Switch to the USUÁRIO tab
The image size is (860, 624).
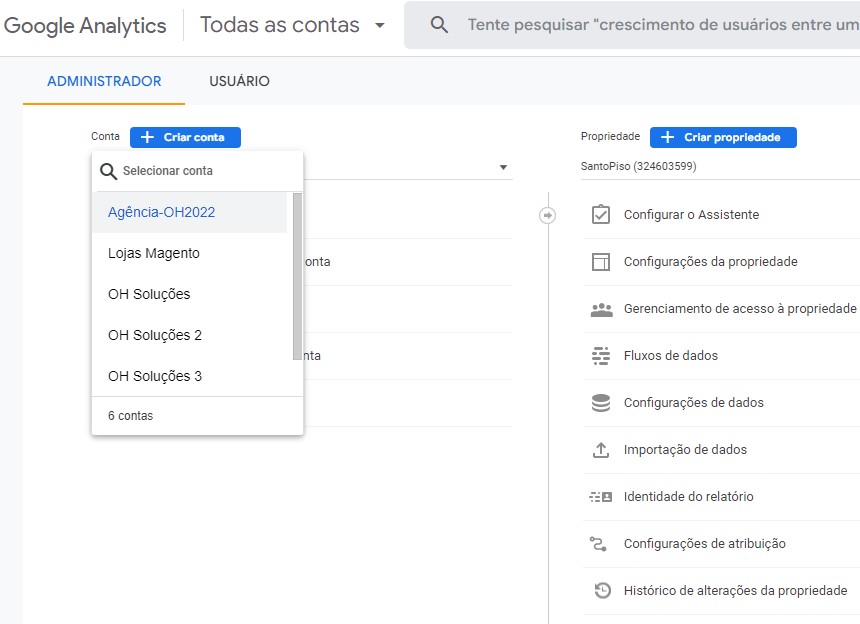coord(239,81)
